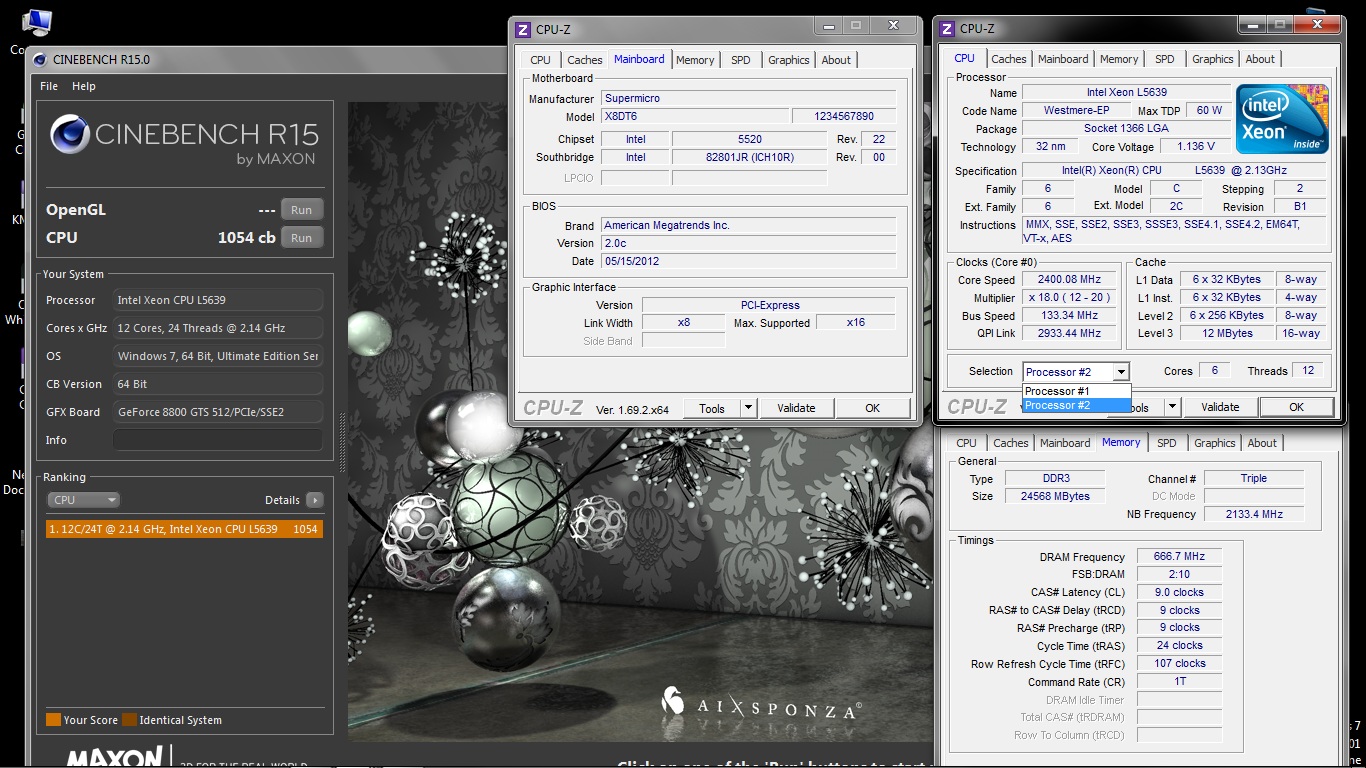Click the 107 clocks tRFC value
The height and width of the screenshot is (768, 1366).
(x=1179, y=664)
